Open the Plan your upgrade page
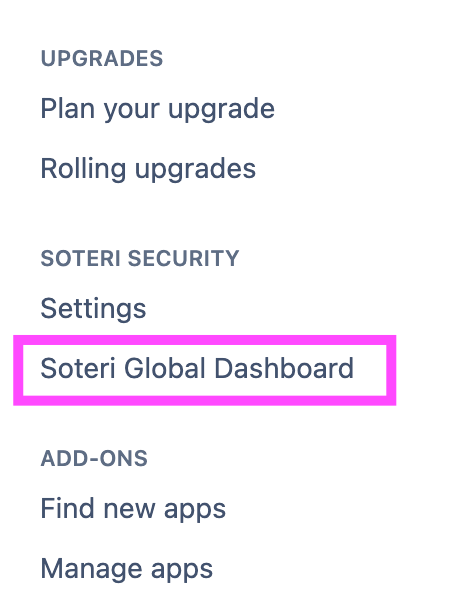The image size is (462, 603). click(157, 110)
